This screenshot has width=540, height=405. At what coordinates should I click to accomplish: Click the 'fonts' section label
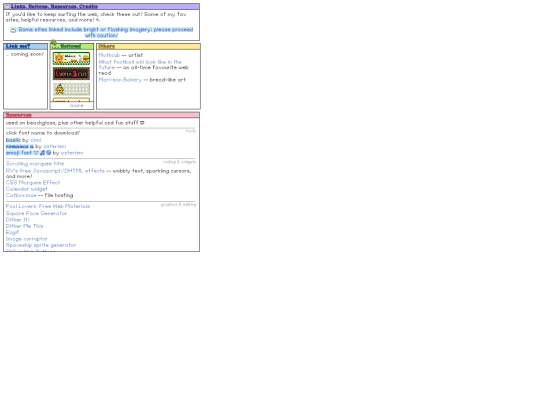(191, 131)
